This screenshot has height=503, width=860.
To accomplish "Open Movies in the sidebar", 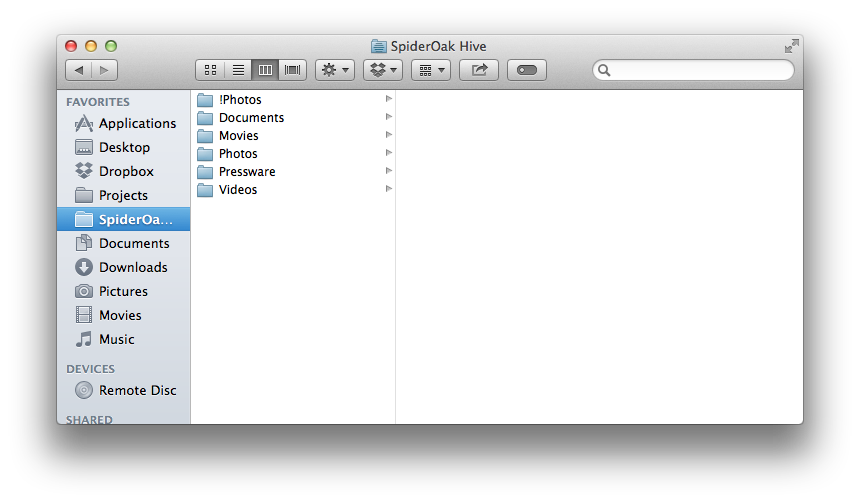I will pos(124,315).
